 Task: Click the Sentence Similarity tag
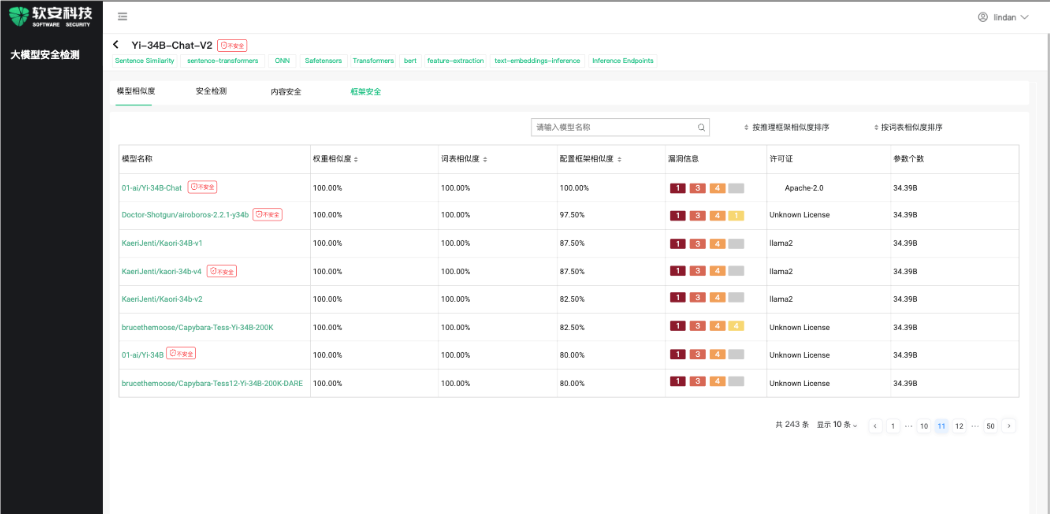point(145,61)
